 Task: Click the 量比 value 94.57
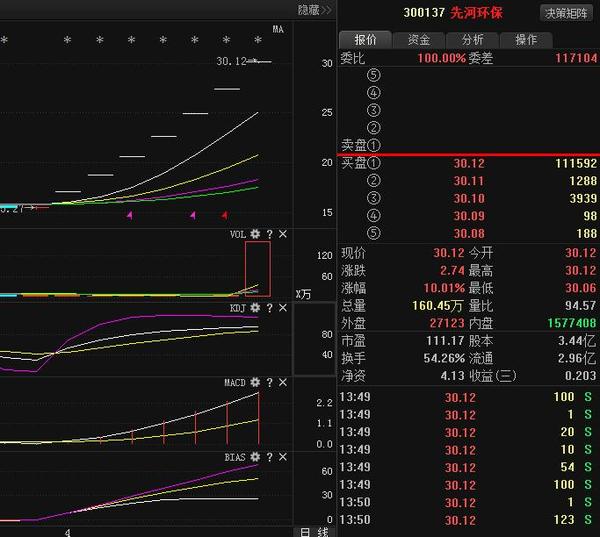click(580, 305)
